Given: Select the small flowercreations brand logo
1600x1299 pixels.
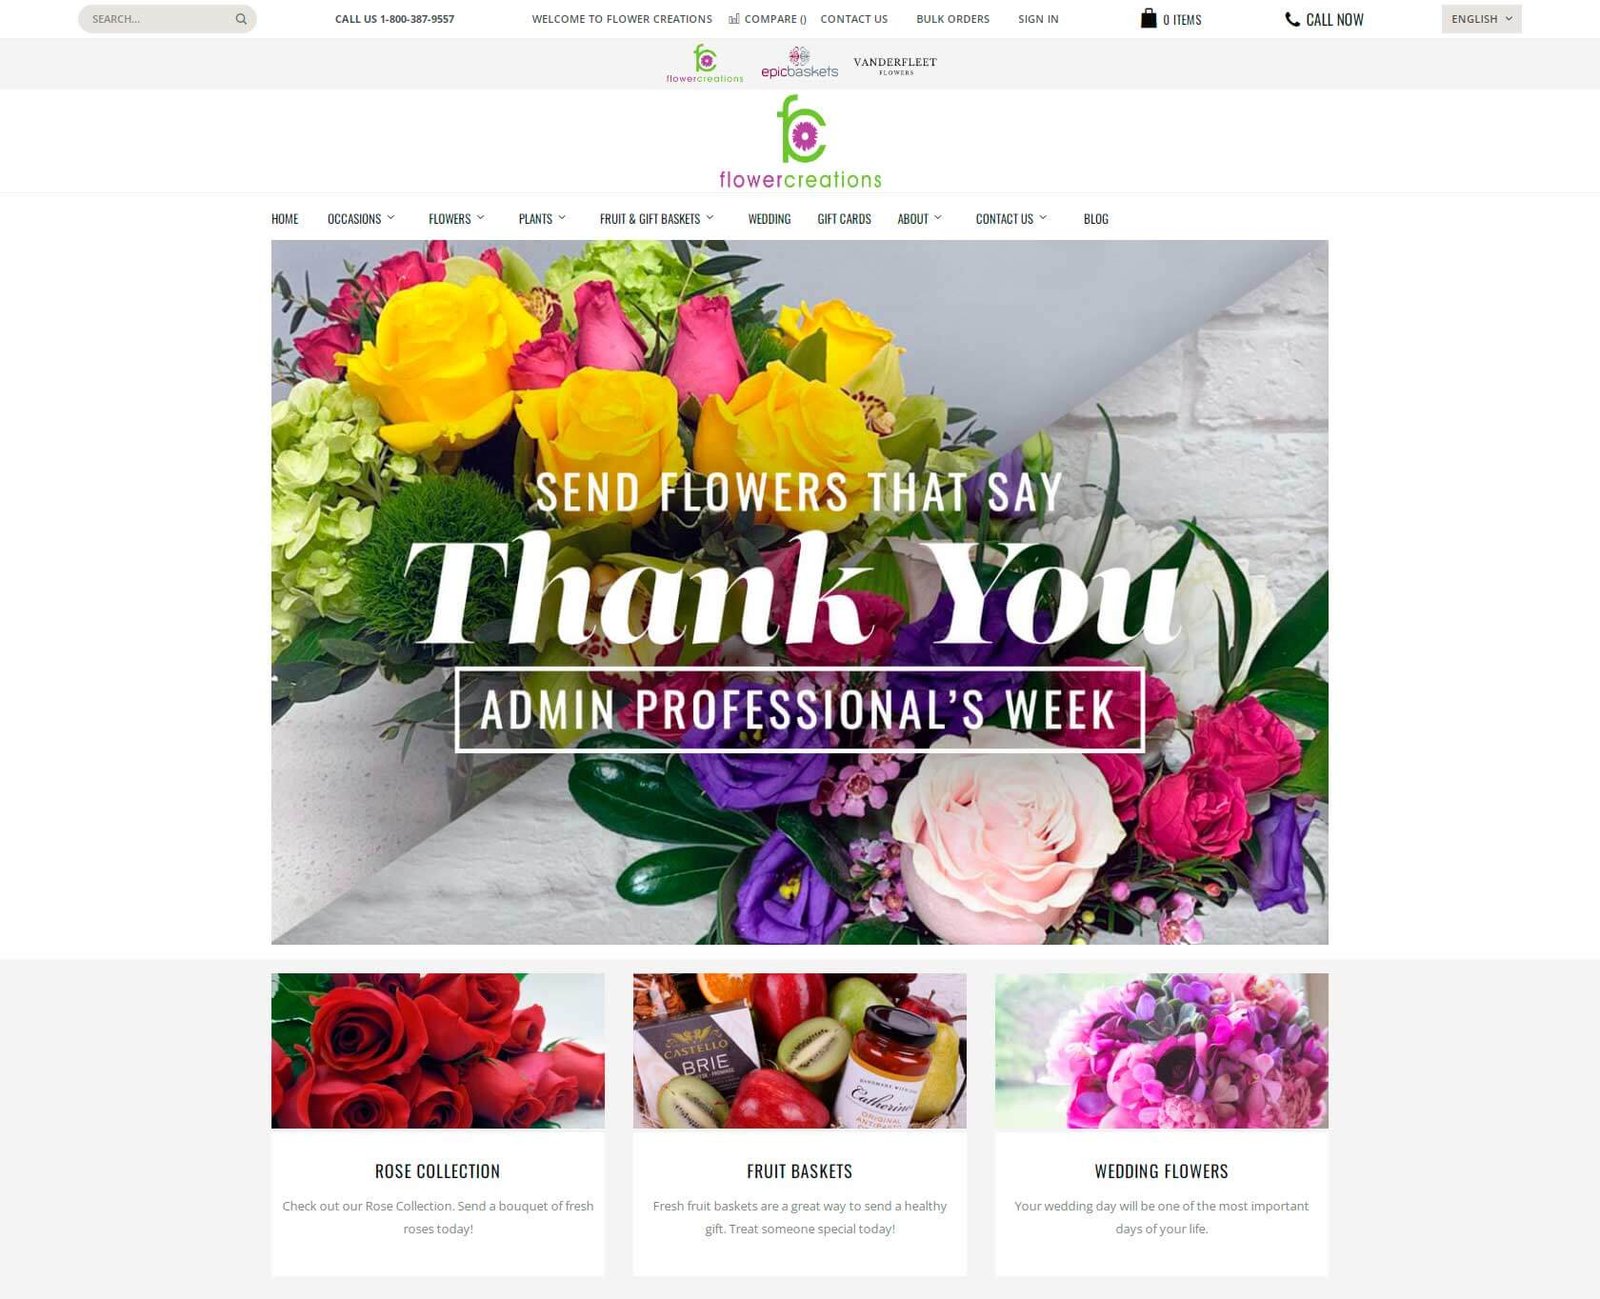Looking at the screenshot, I should click(x=705, y=63).
